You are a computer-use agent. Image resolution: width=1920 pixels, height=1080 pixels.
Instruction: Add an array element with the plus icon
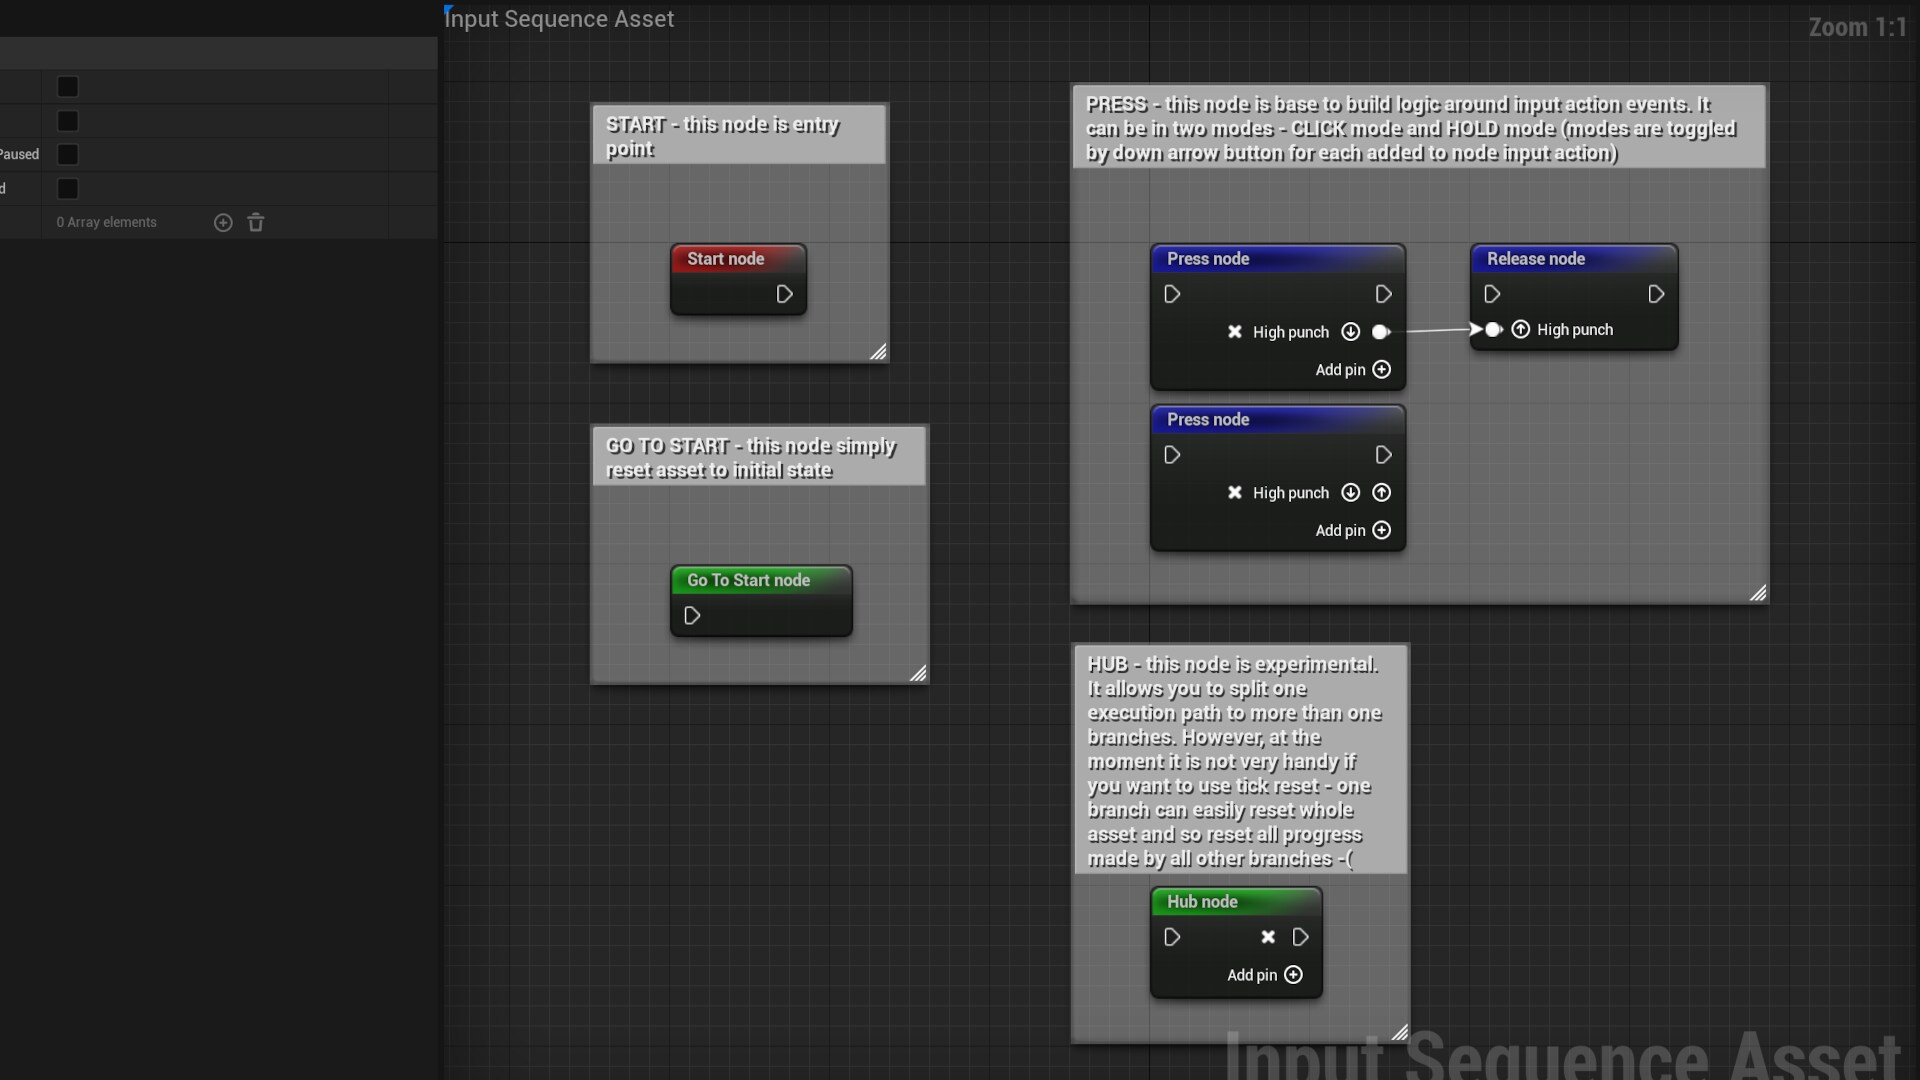pos(224,222)
